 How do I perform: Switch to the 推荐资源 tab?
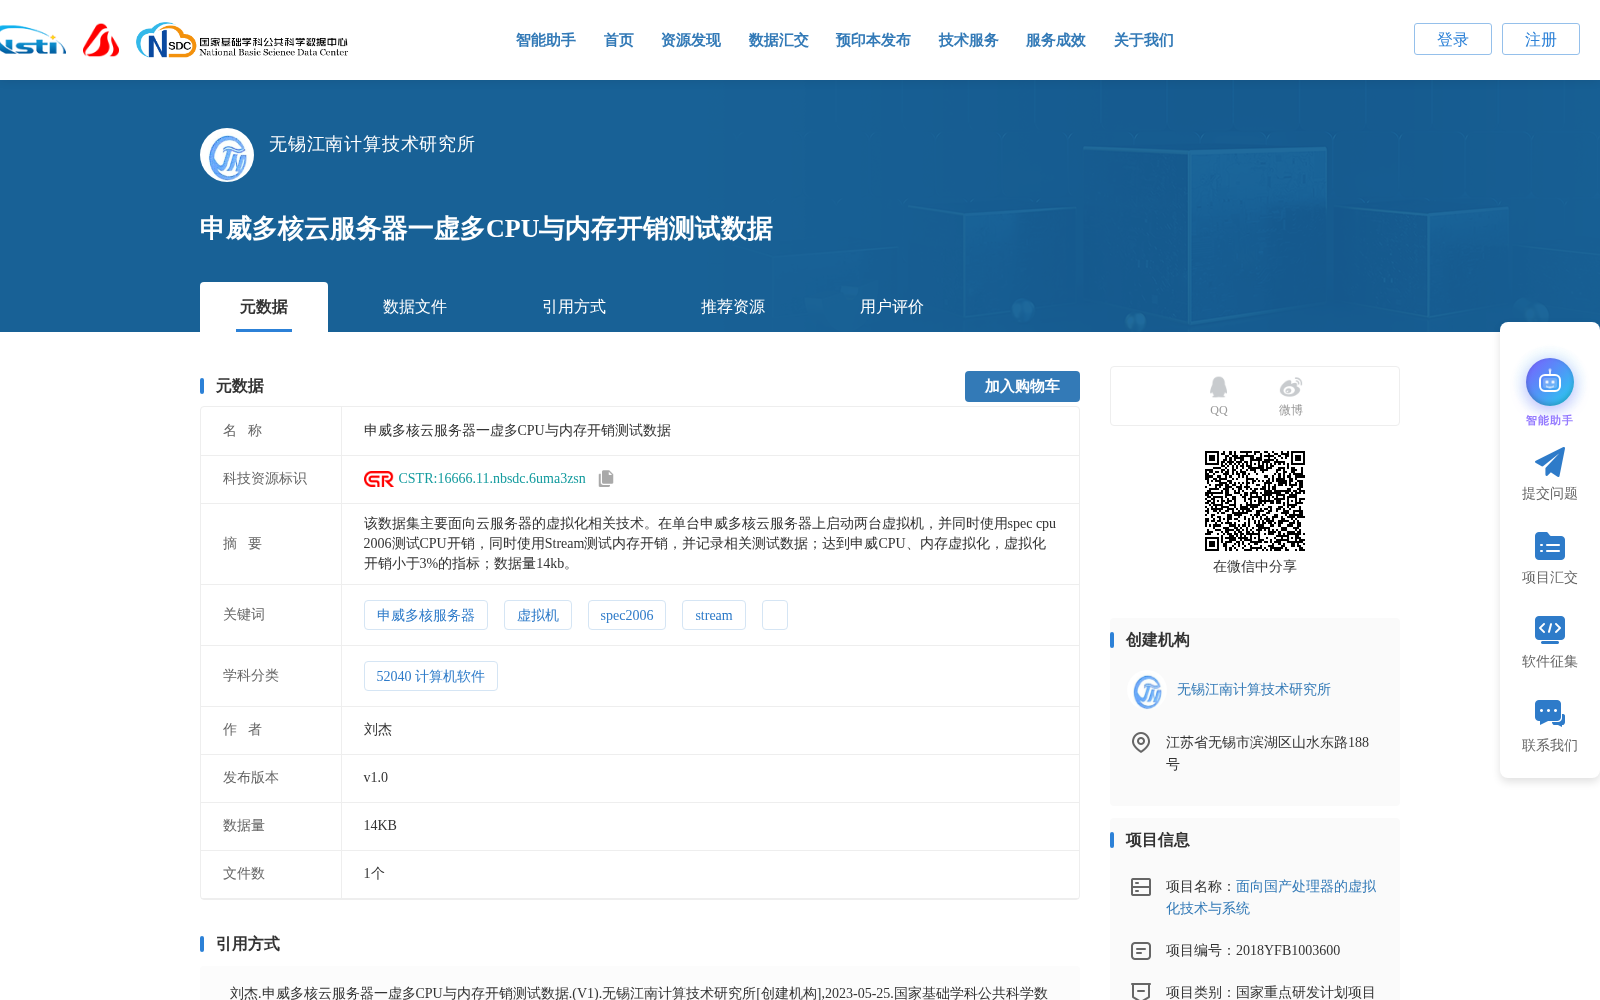[732, 307]
